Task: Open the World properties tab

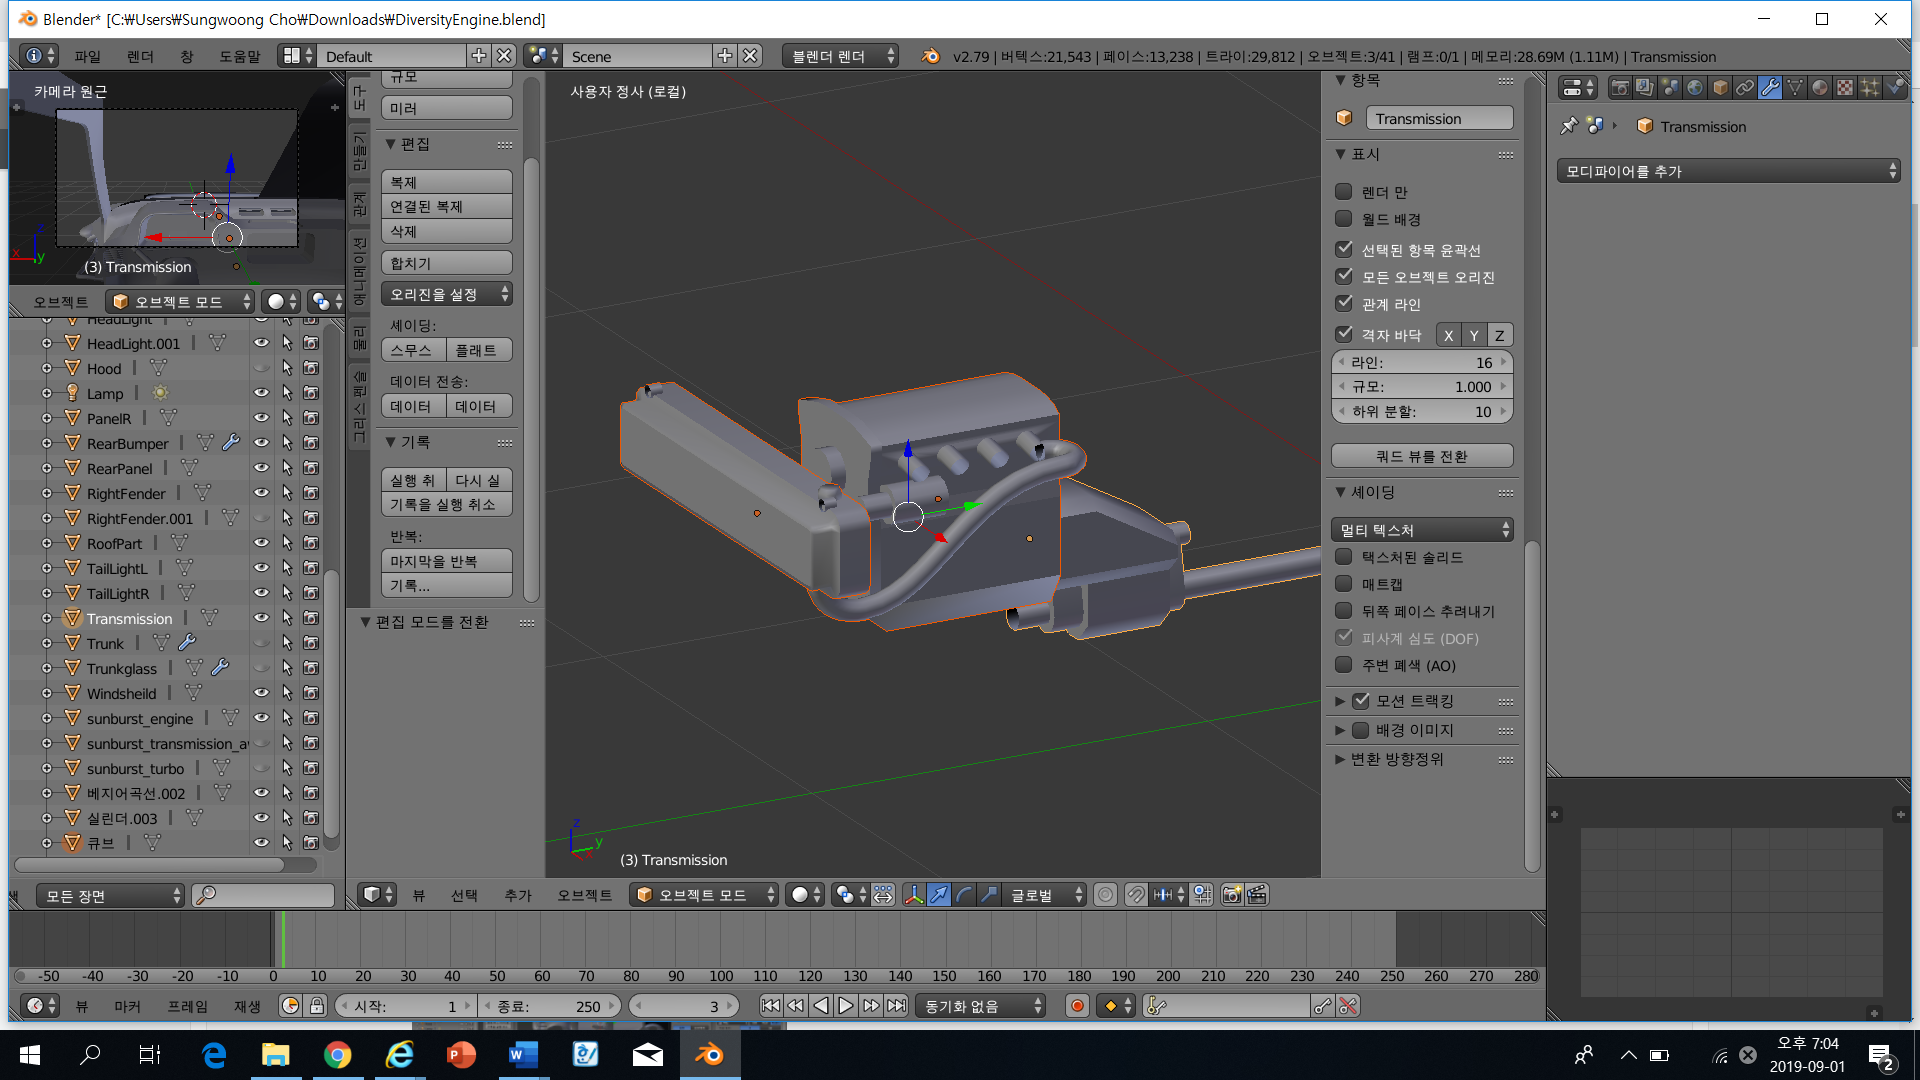Action: [x=1695, y=87]
